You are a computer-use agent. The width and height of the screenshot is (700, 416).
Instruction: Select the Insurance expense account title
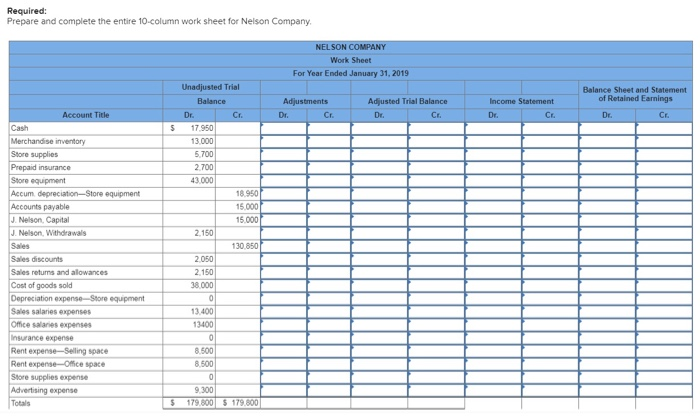pyautogui.click(x=42, y=338)
